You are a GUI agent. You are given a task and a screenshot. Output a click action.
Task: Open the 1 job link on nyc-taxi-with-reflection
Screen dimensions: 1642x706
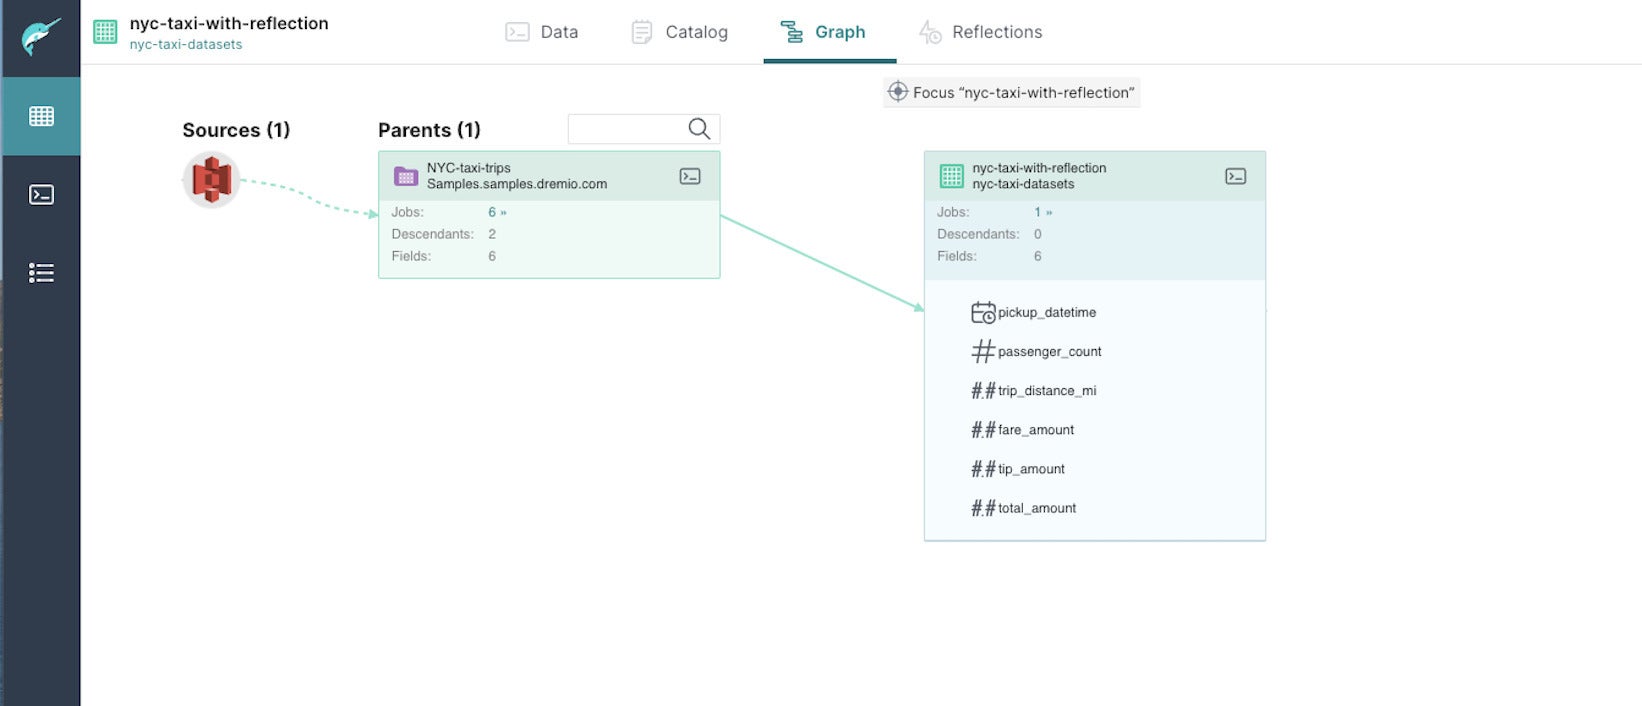[1043, 212]
